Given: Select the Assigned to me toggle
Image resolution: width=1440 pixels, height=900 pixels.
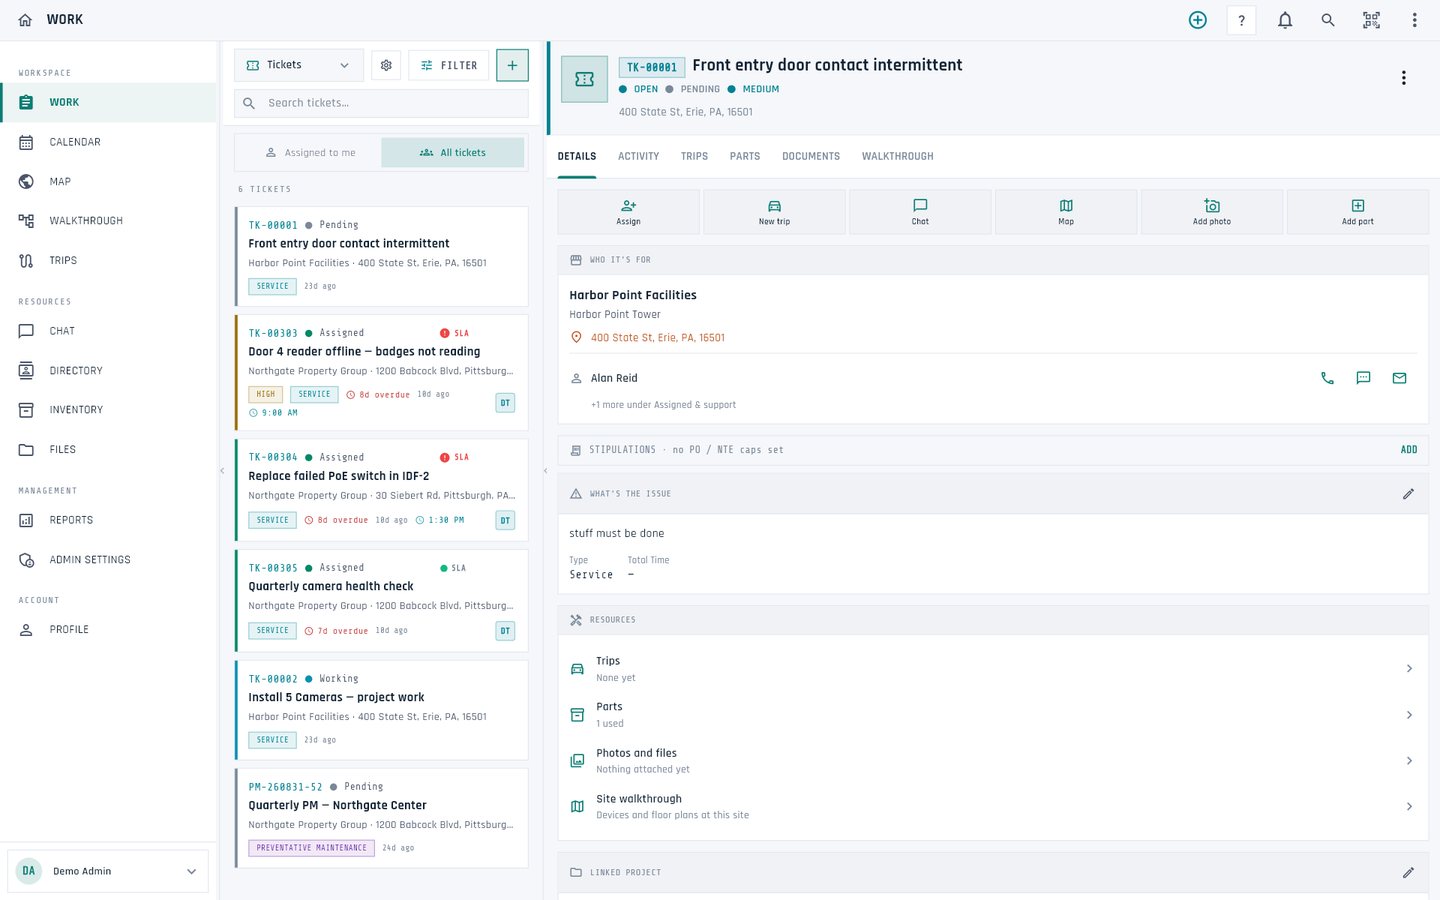Looking at the screenshot, I should tap(309, 153).
